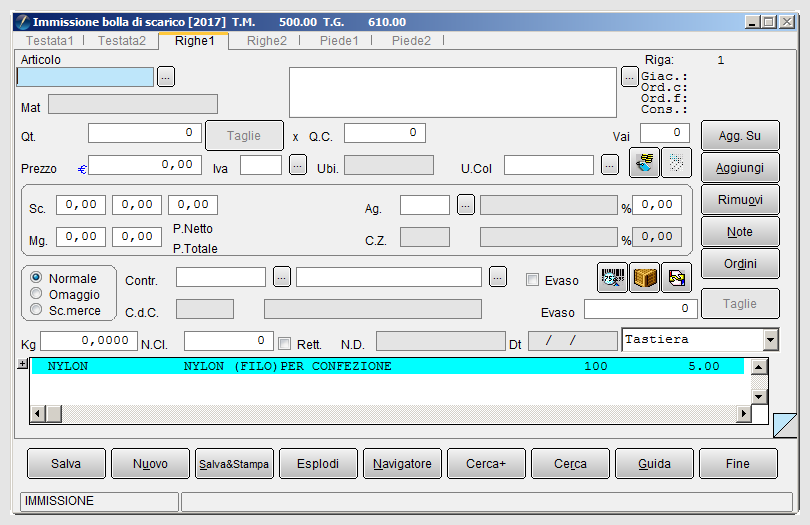Screen dimensions: 810x525
Task: Open the Iva lookup (…) button
Action: pos(298,165)
